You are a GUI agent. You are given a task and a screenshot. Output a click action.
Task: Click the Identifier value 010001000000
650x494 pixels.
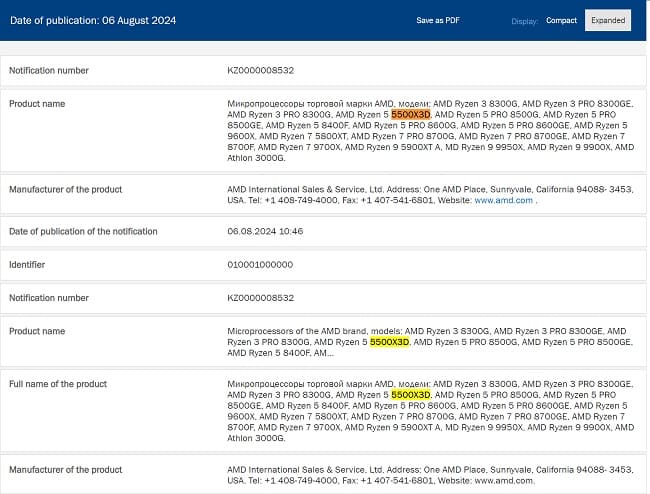click(x=260, y=264)
